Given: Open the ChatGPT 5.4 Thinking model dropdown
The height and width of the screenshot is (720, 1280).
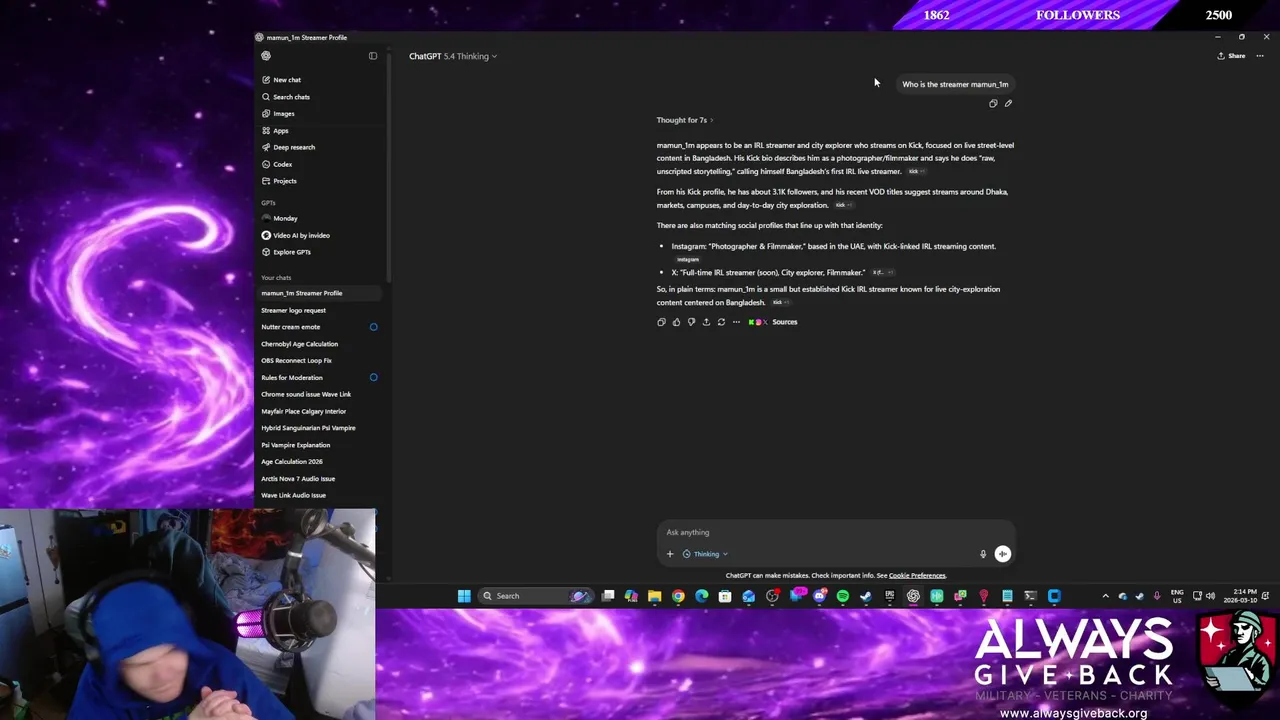Looking at the screenshot, I should (x=453, y=56).
